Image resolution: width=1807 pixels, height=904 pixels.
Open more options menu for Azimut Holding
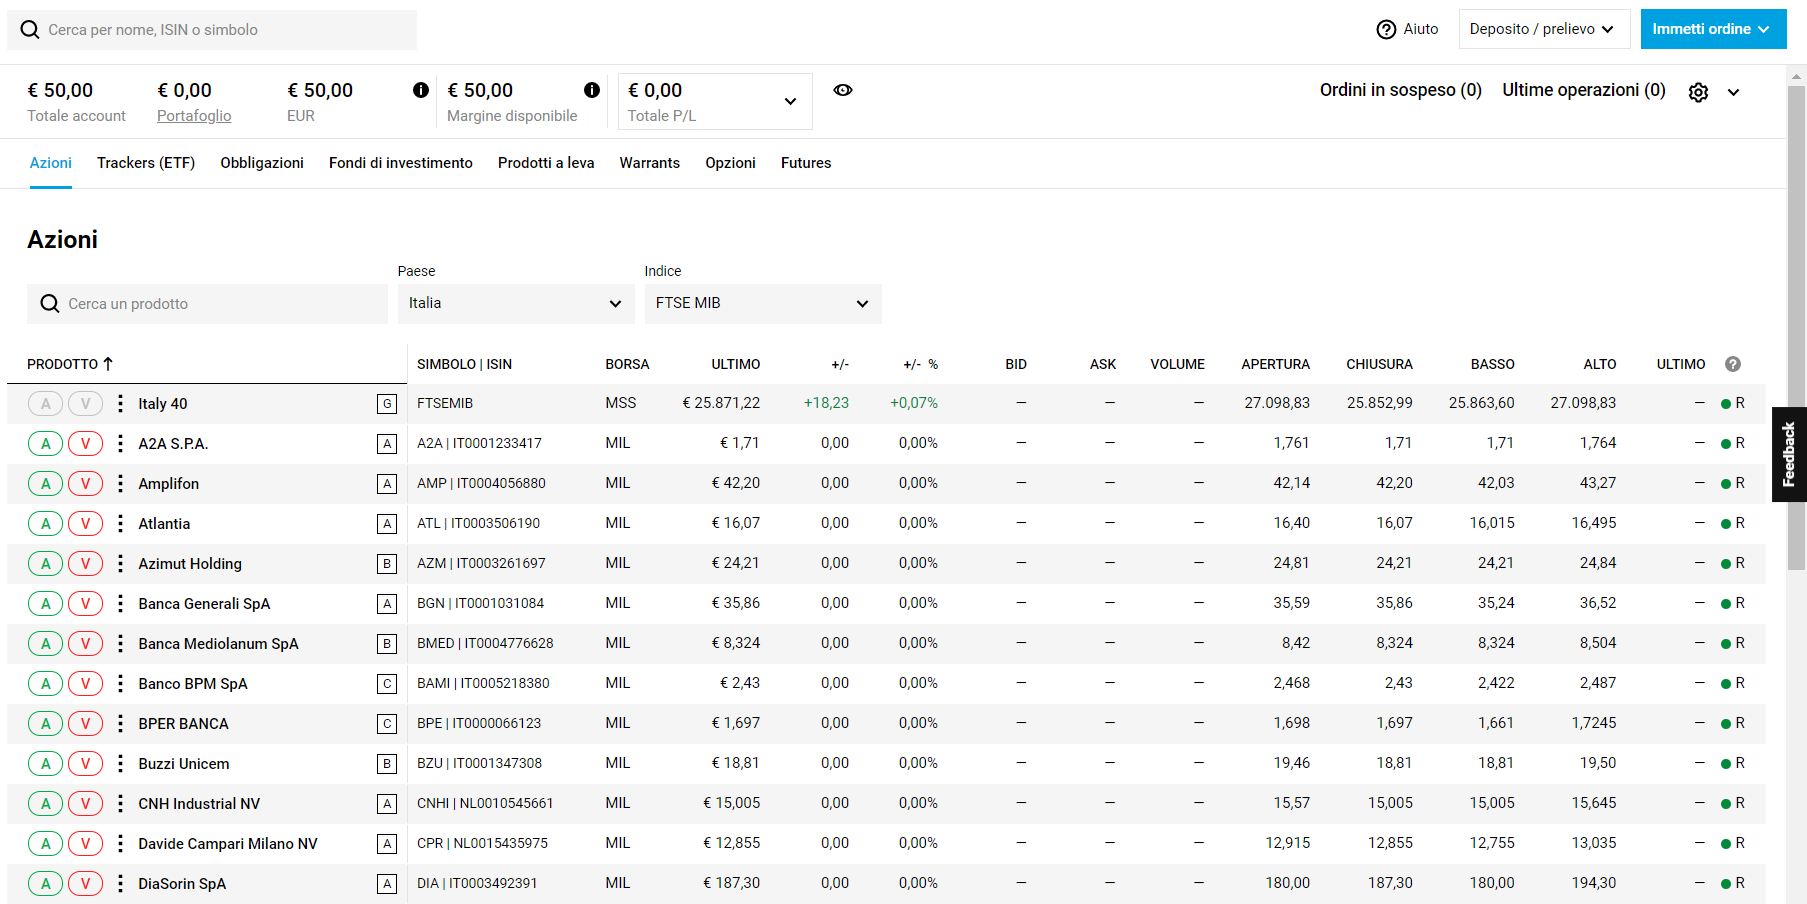(120, 564)
